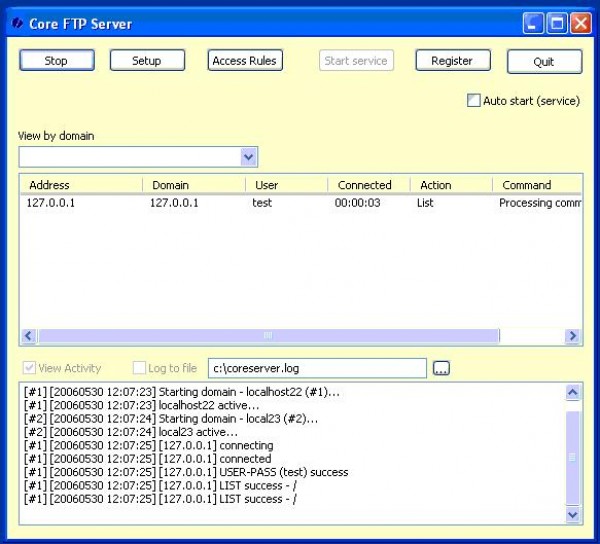The height and width of the screenshot is (544, 600).
Task: Minimize the Core FTP Server window
Action: (x=535, y=23)
